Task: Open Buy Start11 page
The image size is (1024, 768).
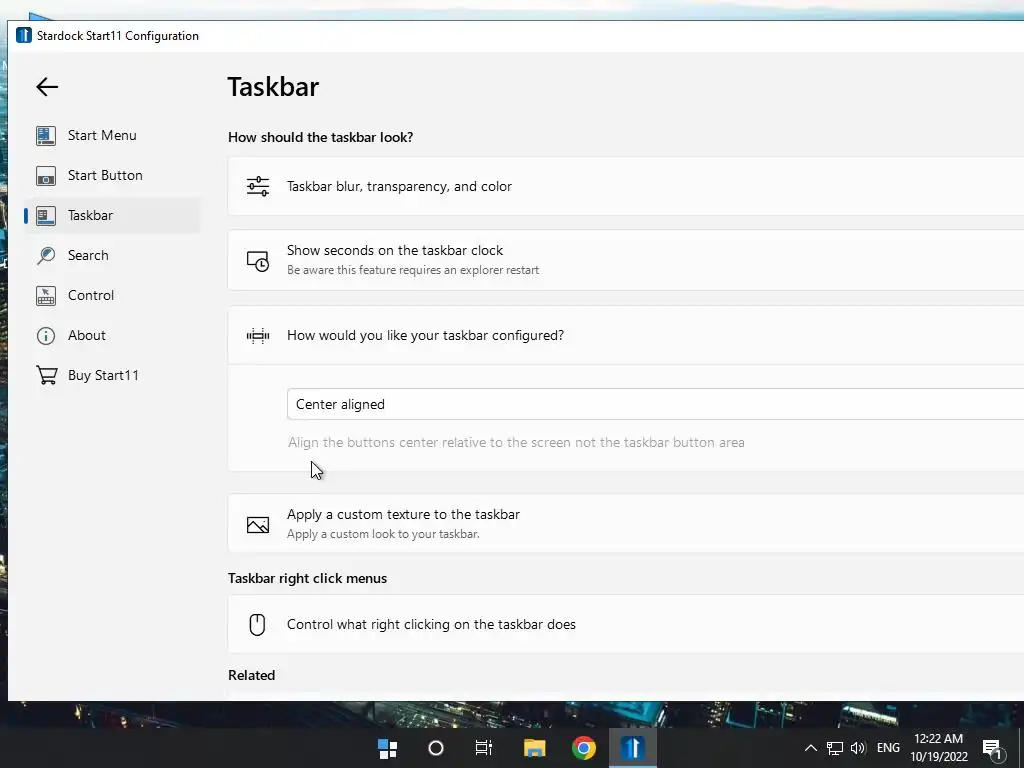Action: [112, 375]
